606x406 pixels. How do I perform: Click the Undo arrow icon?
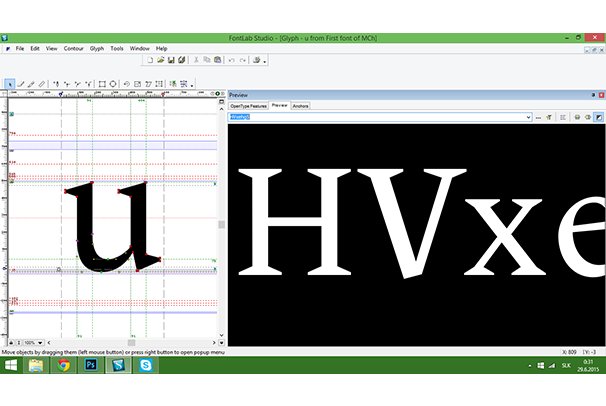231,60
